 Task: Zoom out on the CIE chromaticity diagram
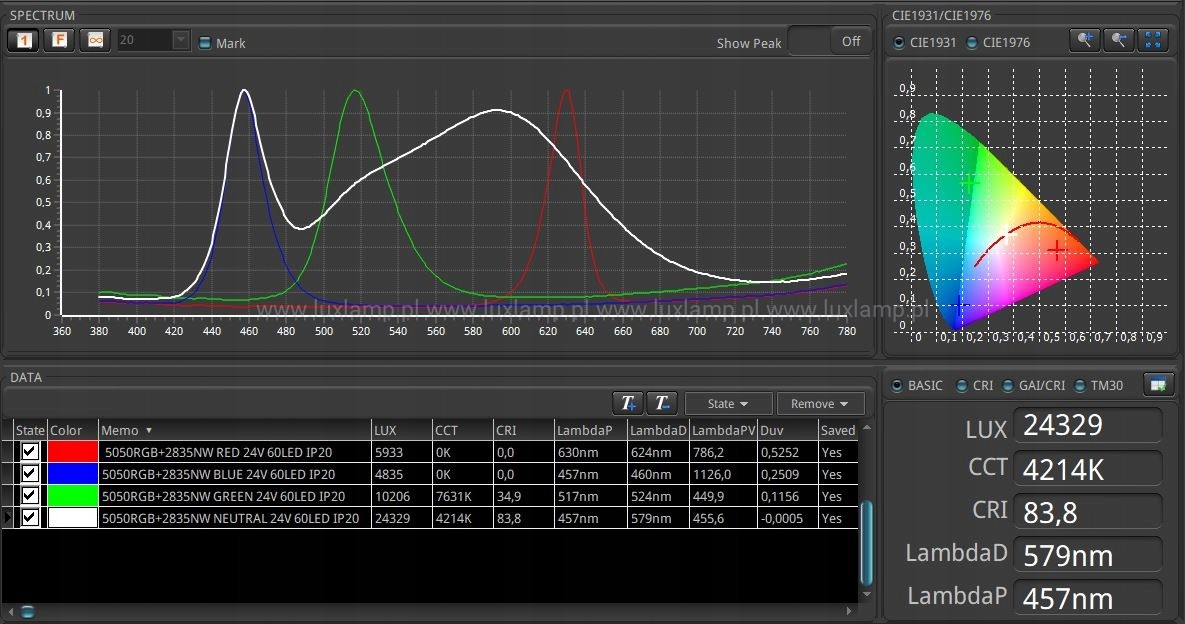(1119, 41)
